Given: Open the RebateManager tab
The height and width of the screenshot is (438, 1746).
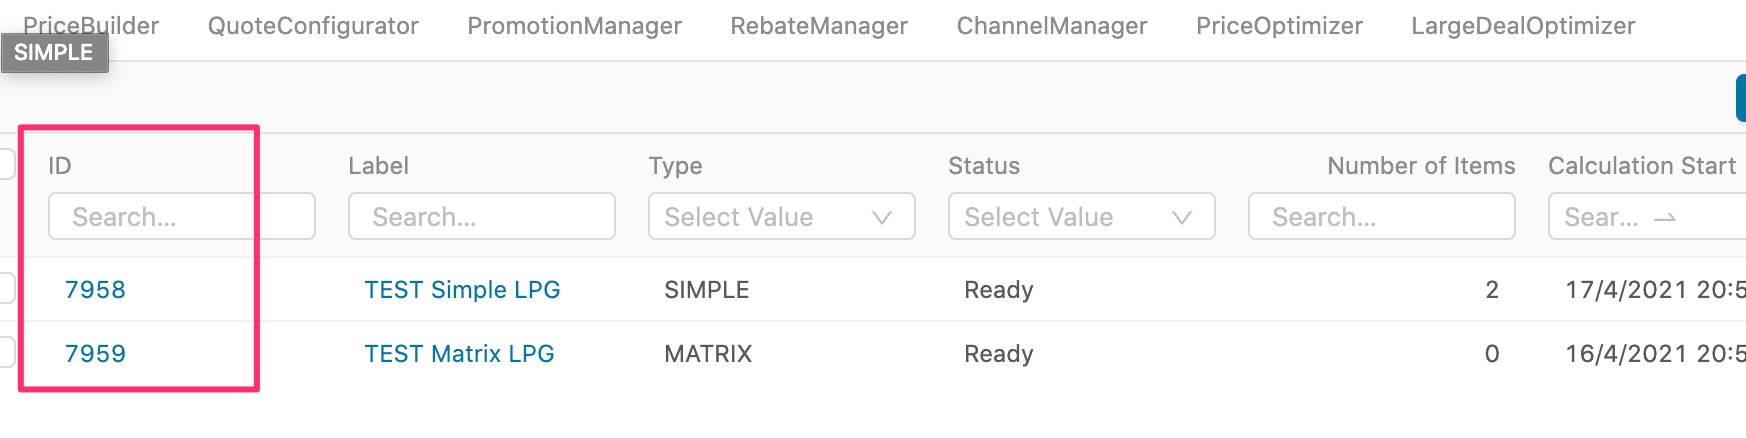Looking at the screenshot, I should [819, 26].
